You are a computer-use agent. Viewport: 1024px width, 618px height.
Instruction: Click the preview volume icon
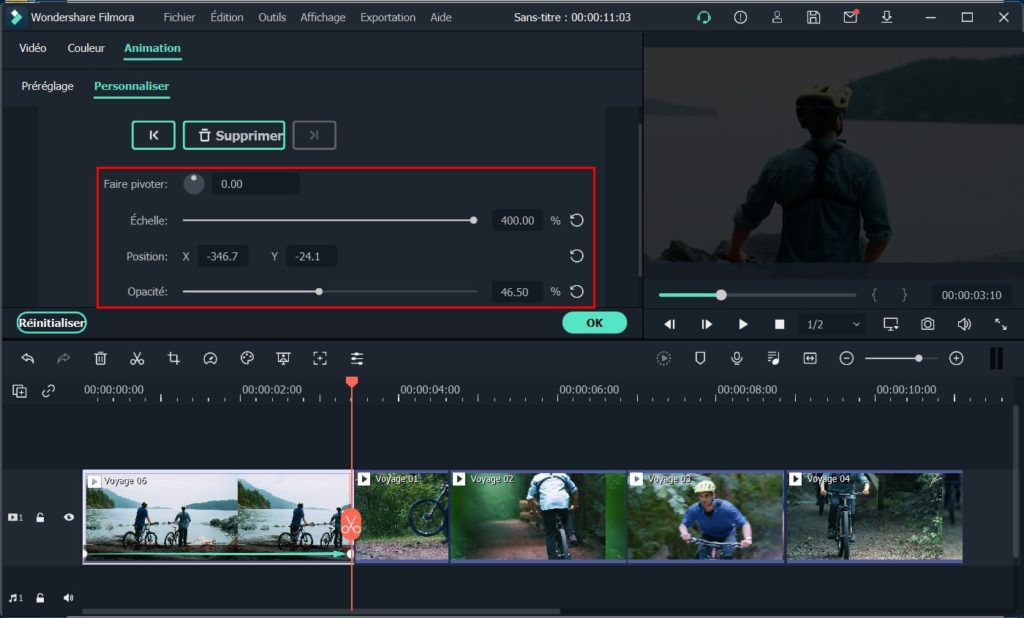pos(964,324)
